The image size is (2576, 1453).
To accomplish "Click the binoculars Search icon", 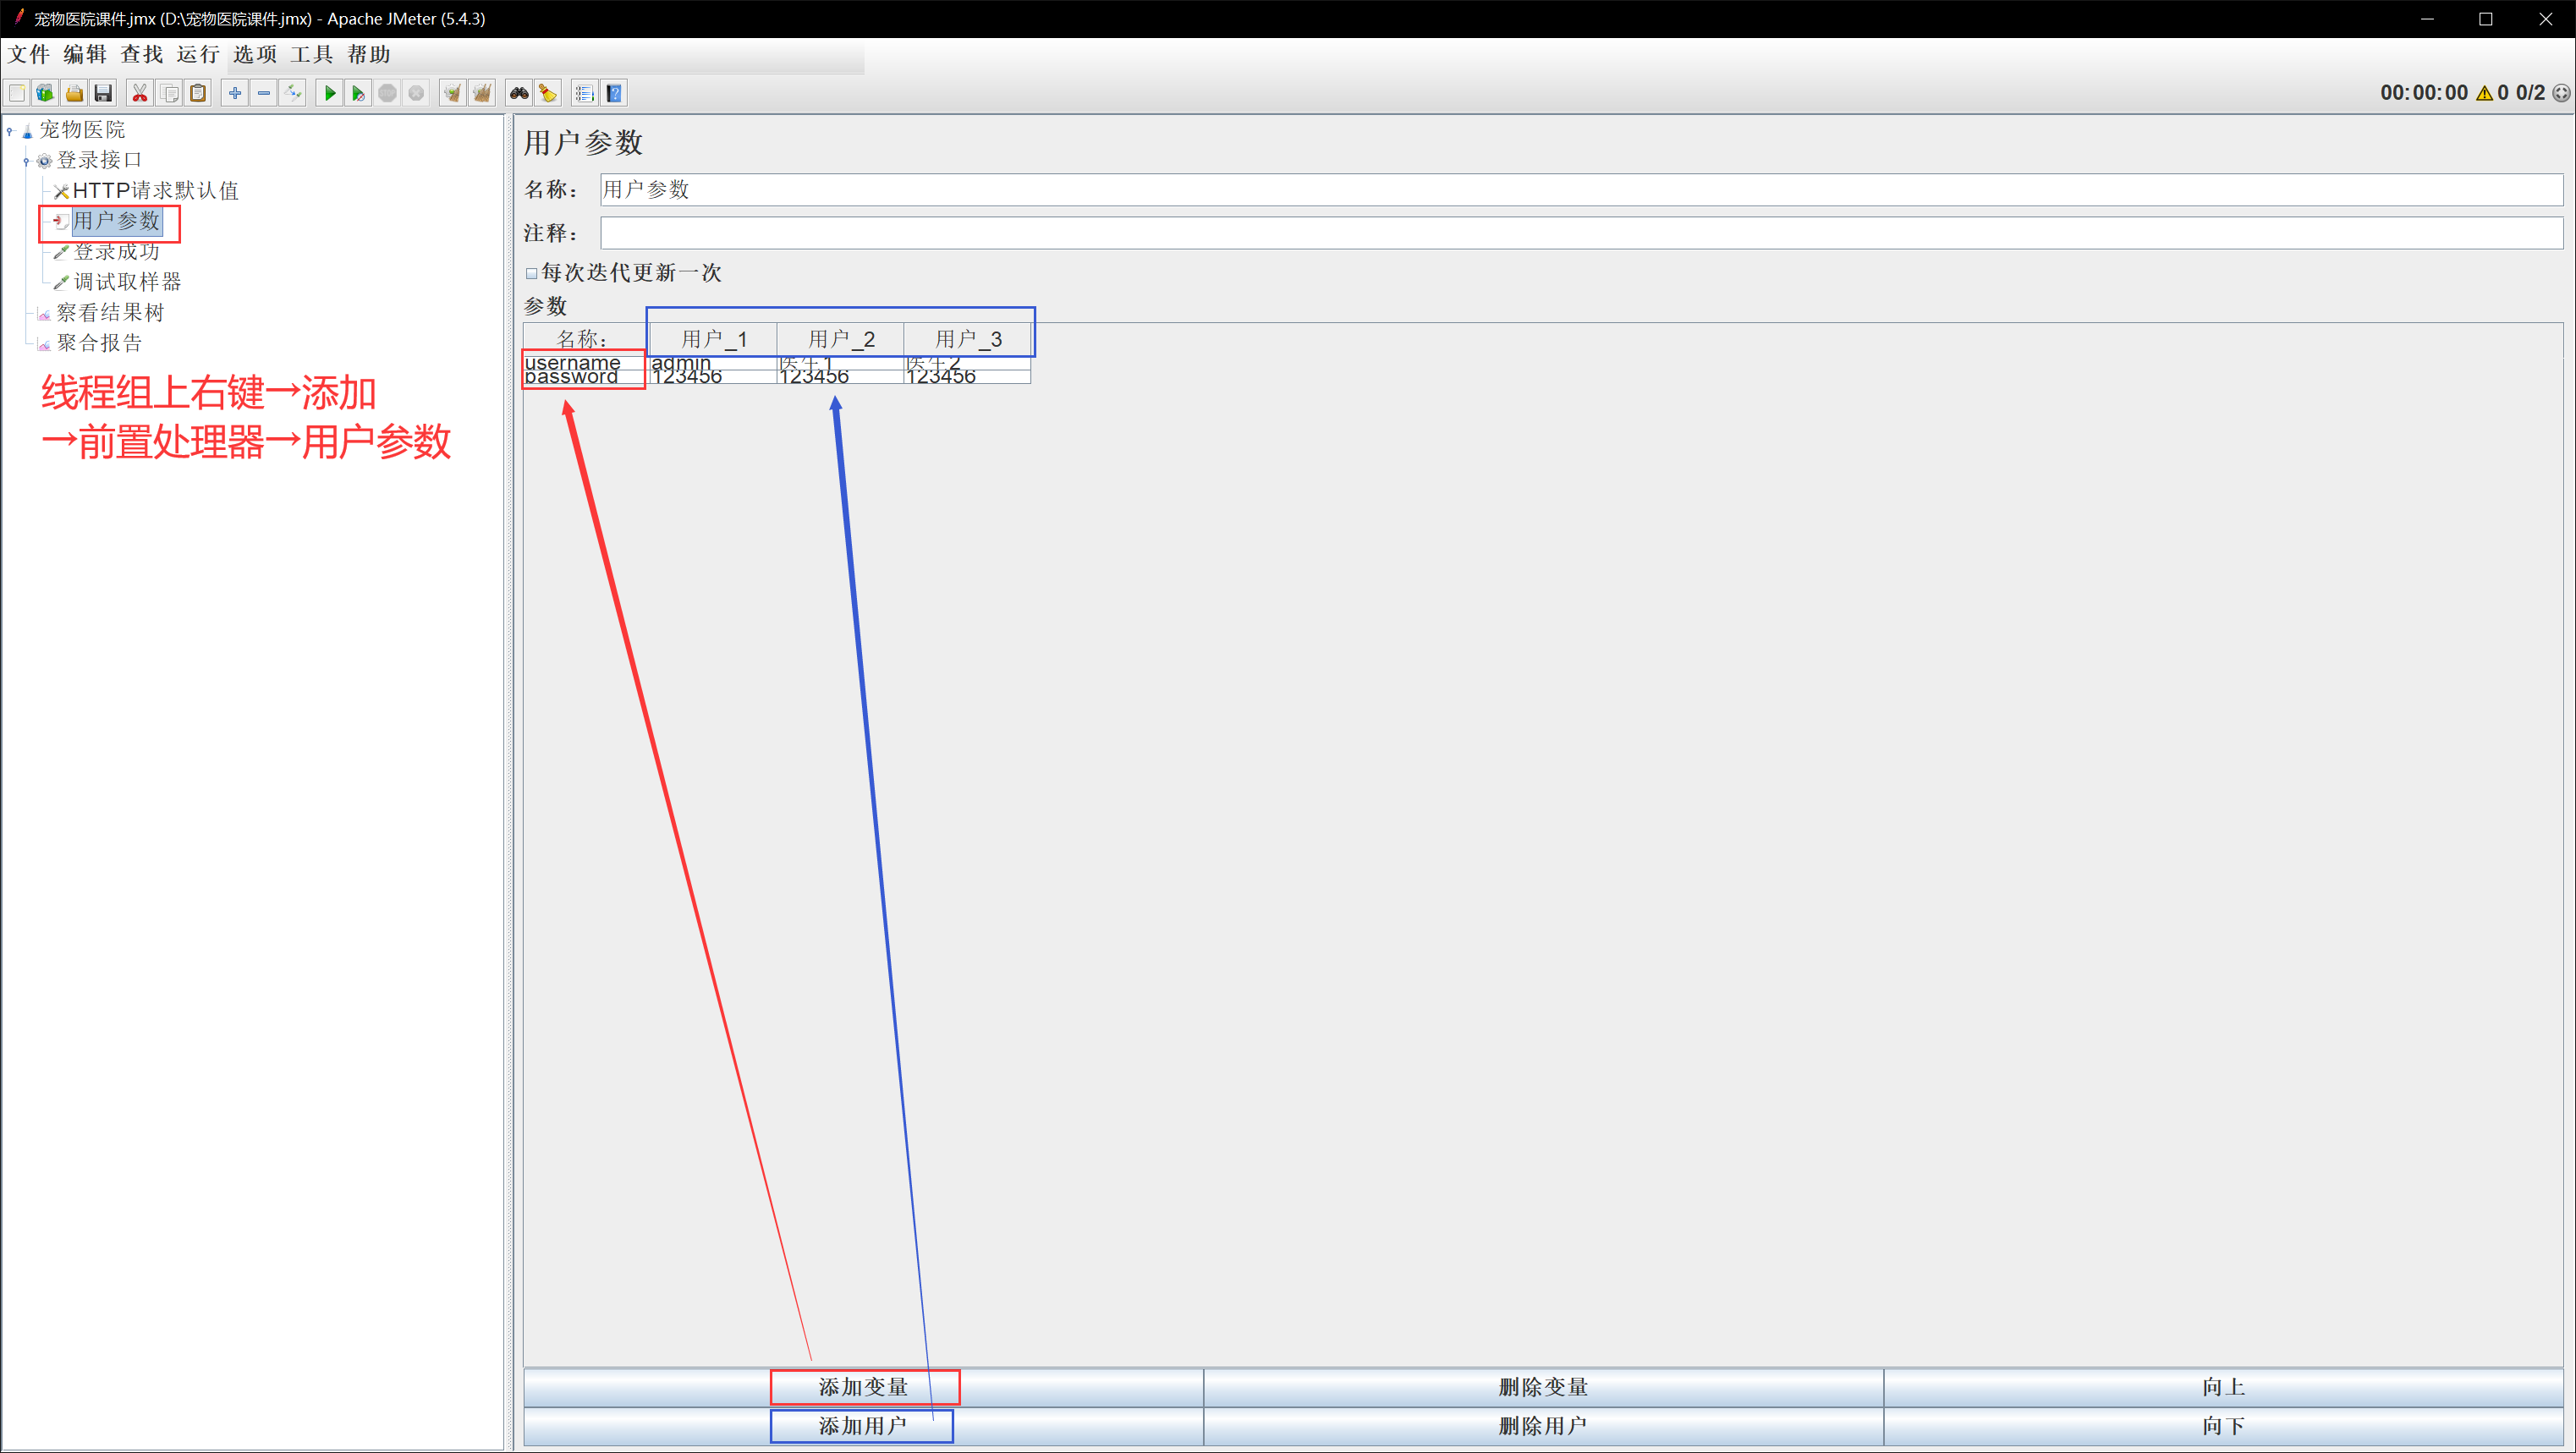I will point(519,94).
